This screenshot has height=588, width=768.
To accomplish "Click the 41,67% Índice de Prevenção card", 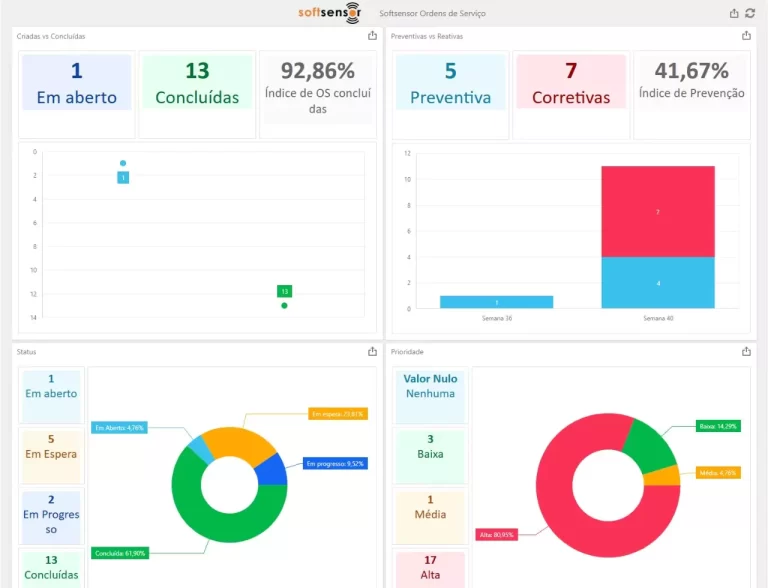I will pos(692,83).
